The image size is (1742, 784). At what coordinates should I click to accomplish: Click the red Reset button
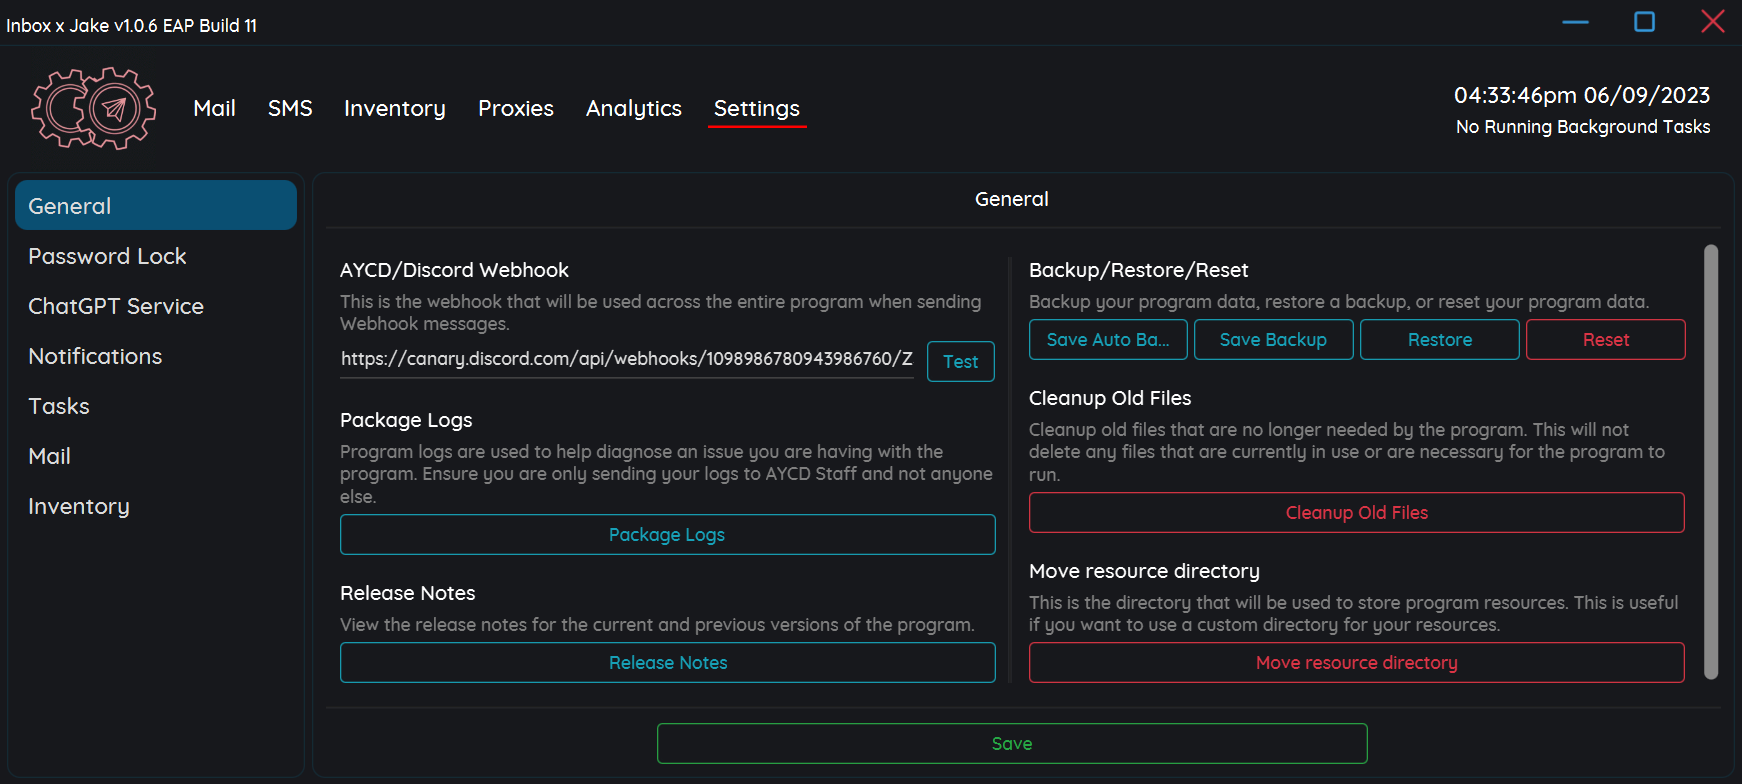point(1605,340)
